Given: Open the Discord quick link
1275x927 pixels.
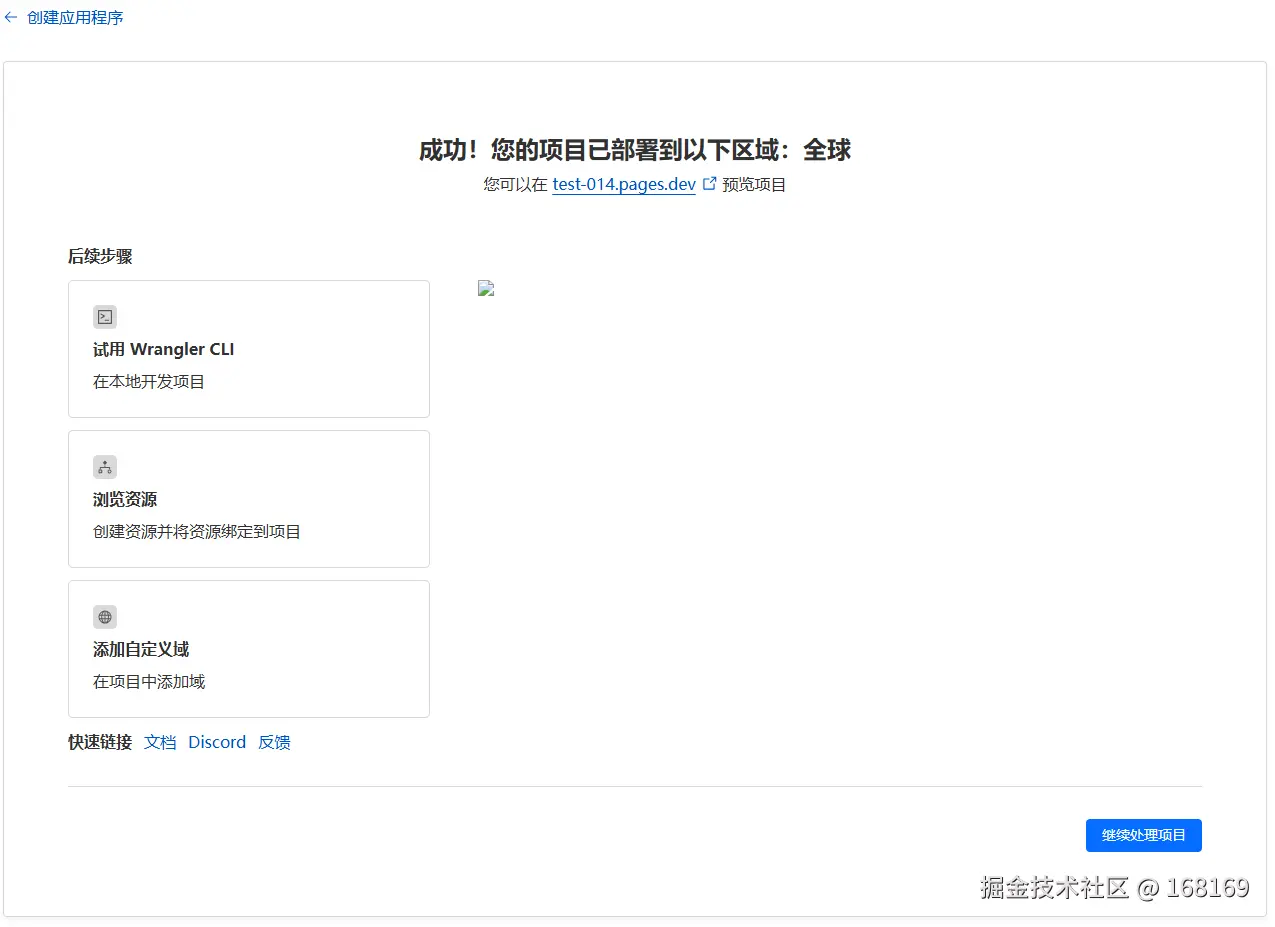Looking at the screenshot, I should pyautogui.click(x=217, y=742).
